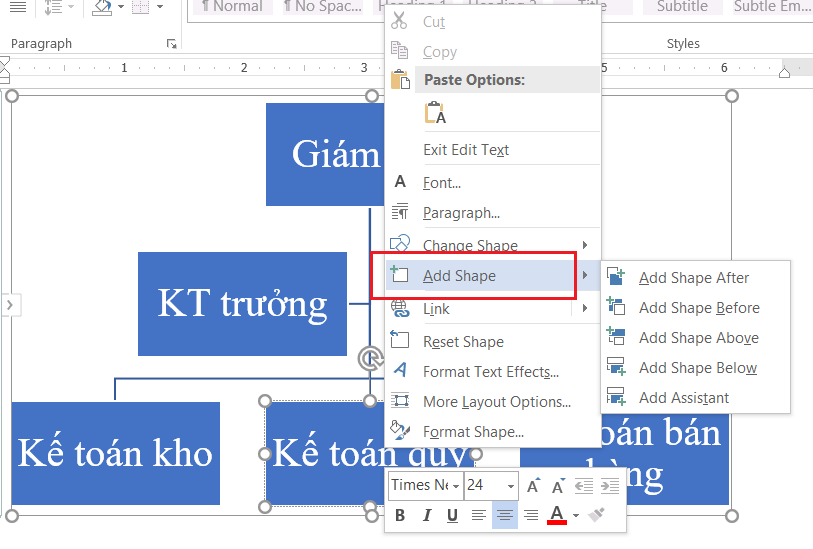Open font color dropdown arrow
The image size is (813, 549).
(576, 515)
